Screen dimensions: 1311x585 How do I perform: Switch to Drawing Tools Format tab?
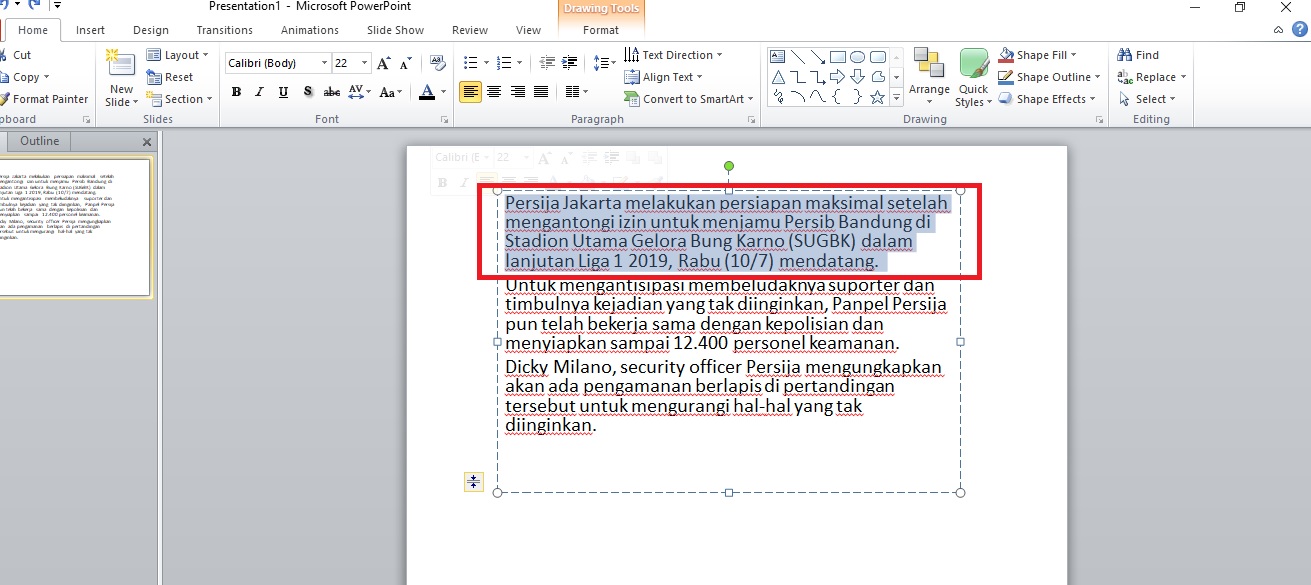click(601, 30)
